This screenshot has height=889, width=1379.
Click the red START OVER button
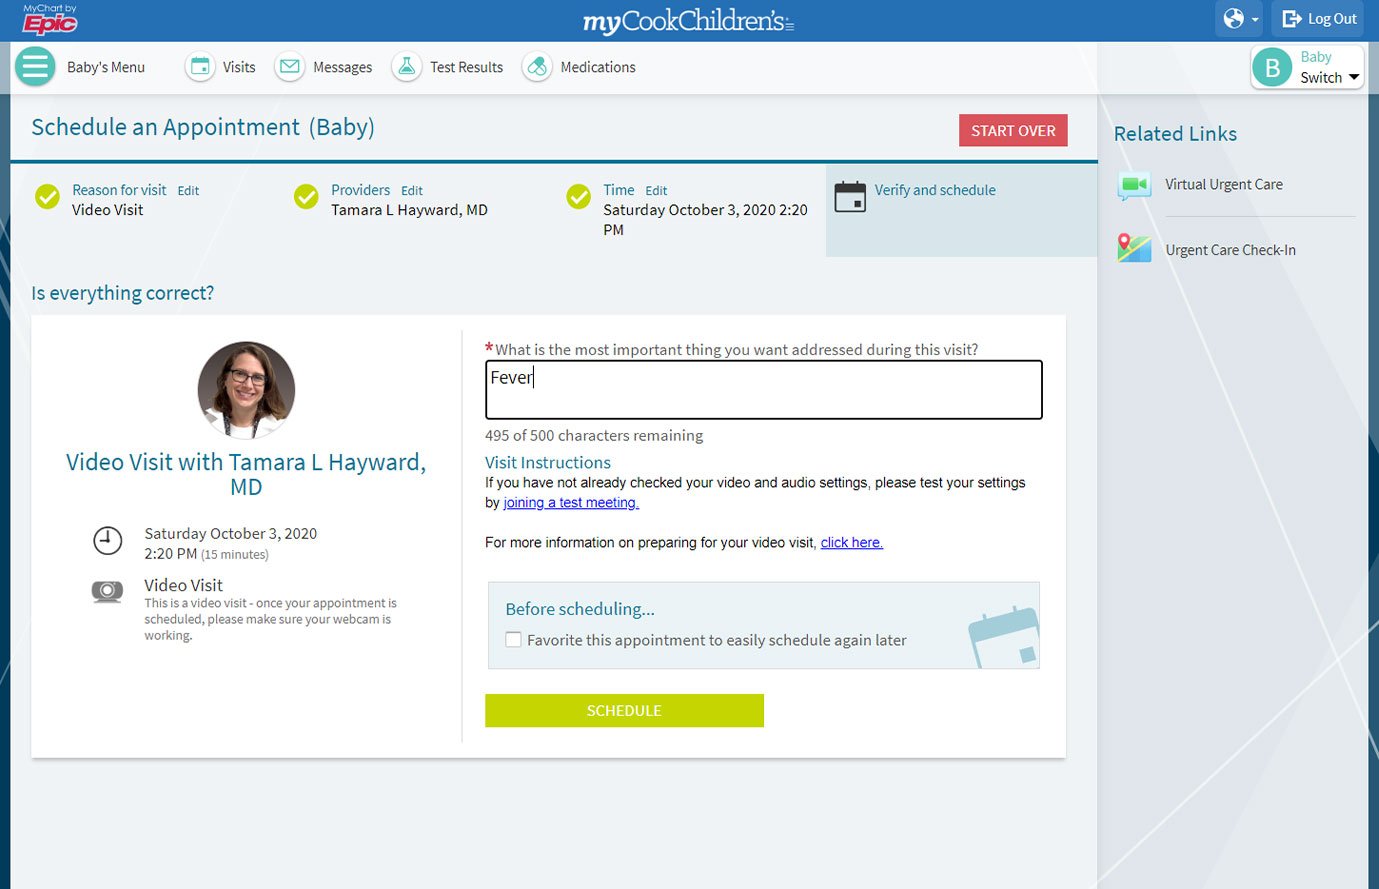pos(1012,131)
